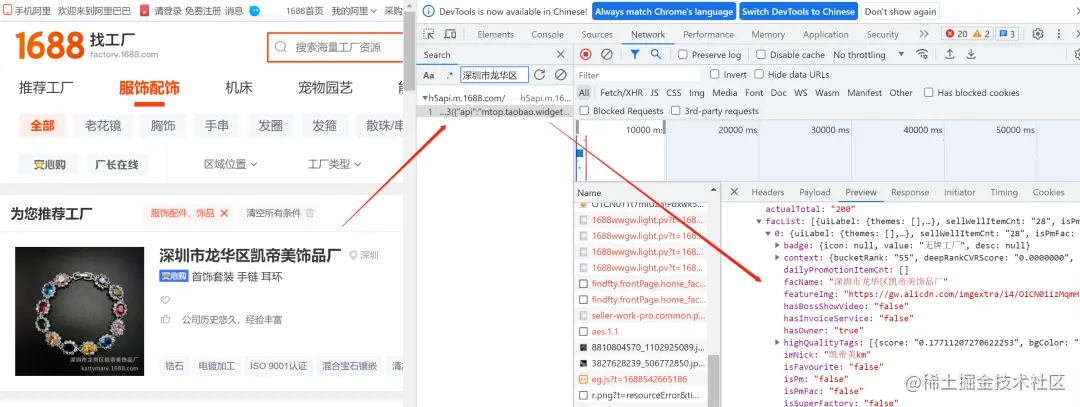Refresh the search results
The image size is (1080, 407).
click(539, 74)
